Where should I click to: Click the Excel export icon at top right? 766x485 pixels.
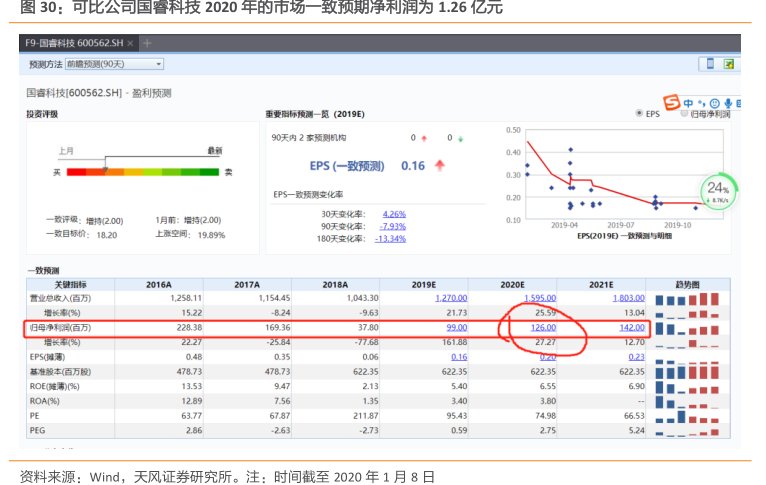coord(730,64)
